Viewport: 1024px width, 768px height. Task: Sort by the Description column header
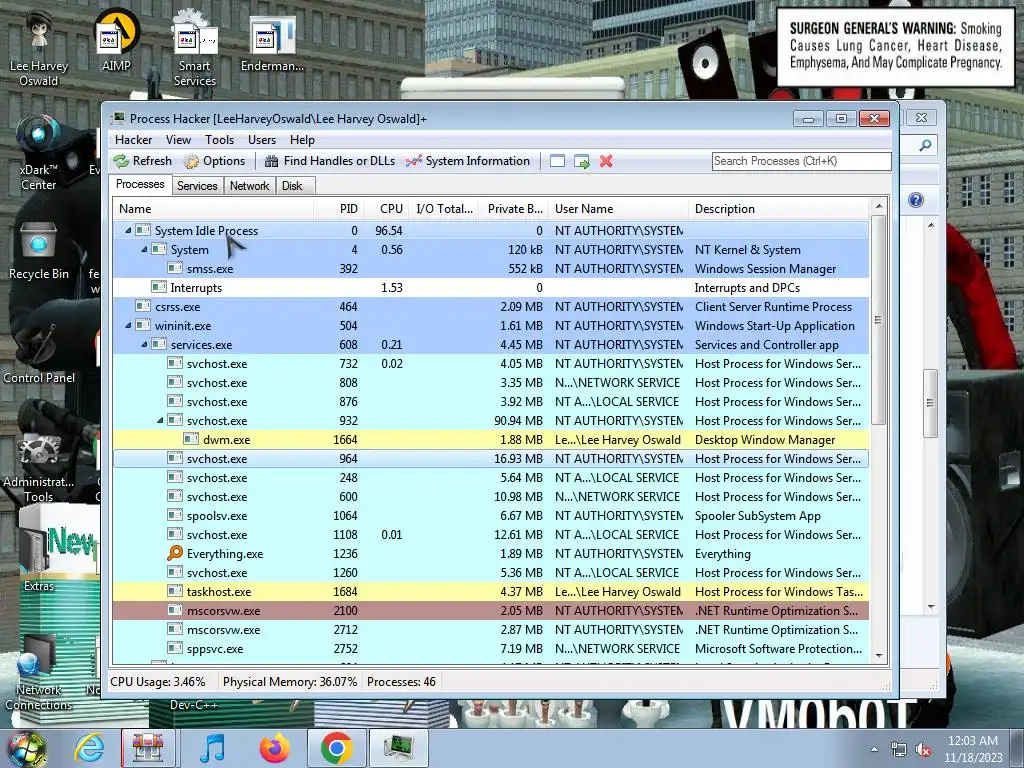point(779,209)
